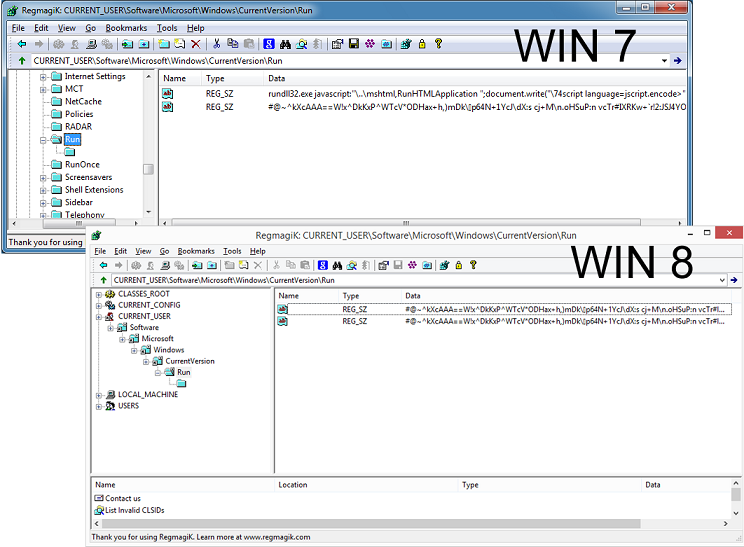
Task: Click blue Go arrow at right of Win 8 address bar
Action: tap(734, 280)
